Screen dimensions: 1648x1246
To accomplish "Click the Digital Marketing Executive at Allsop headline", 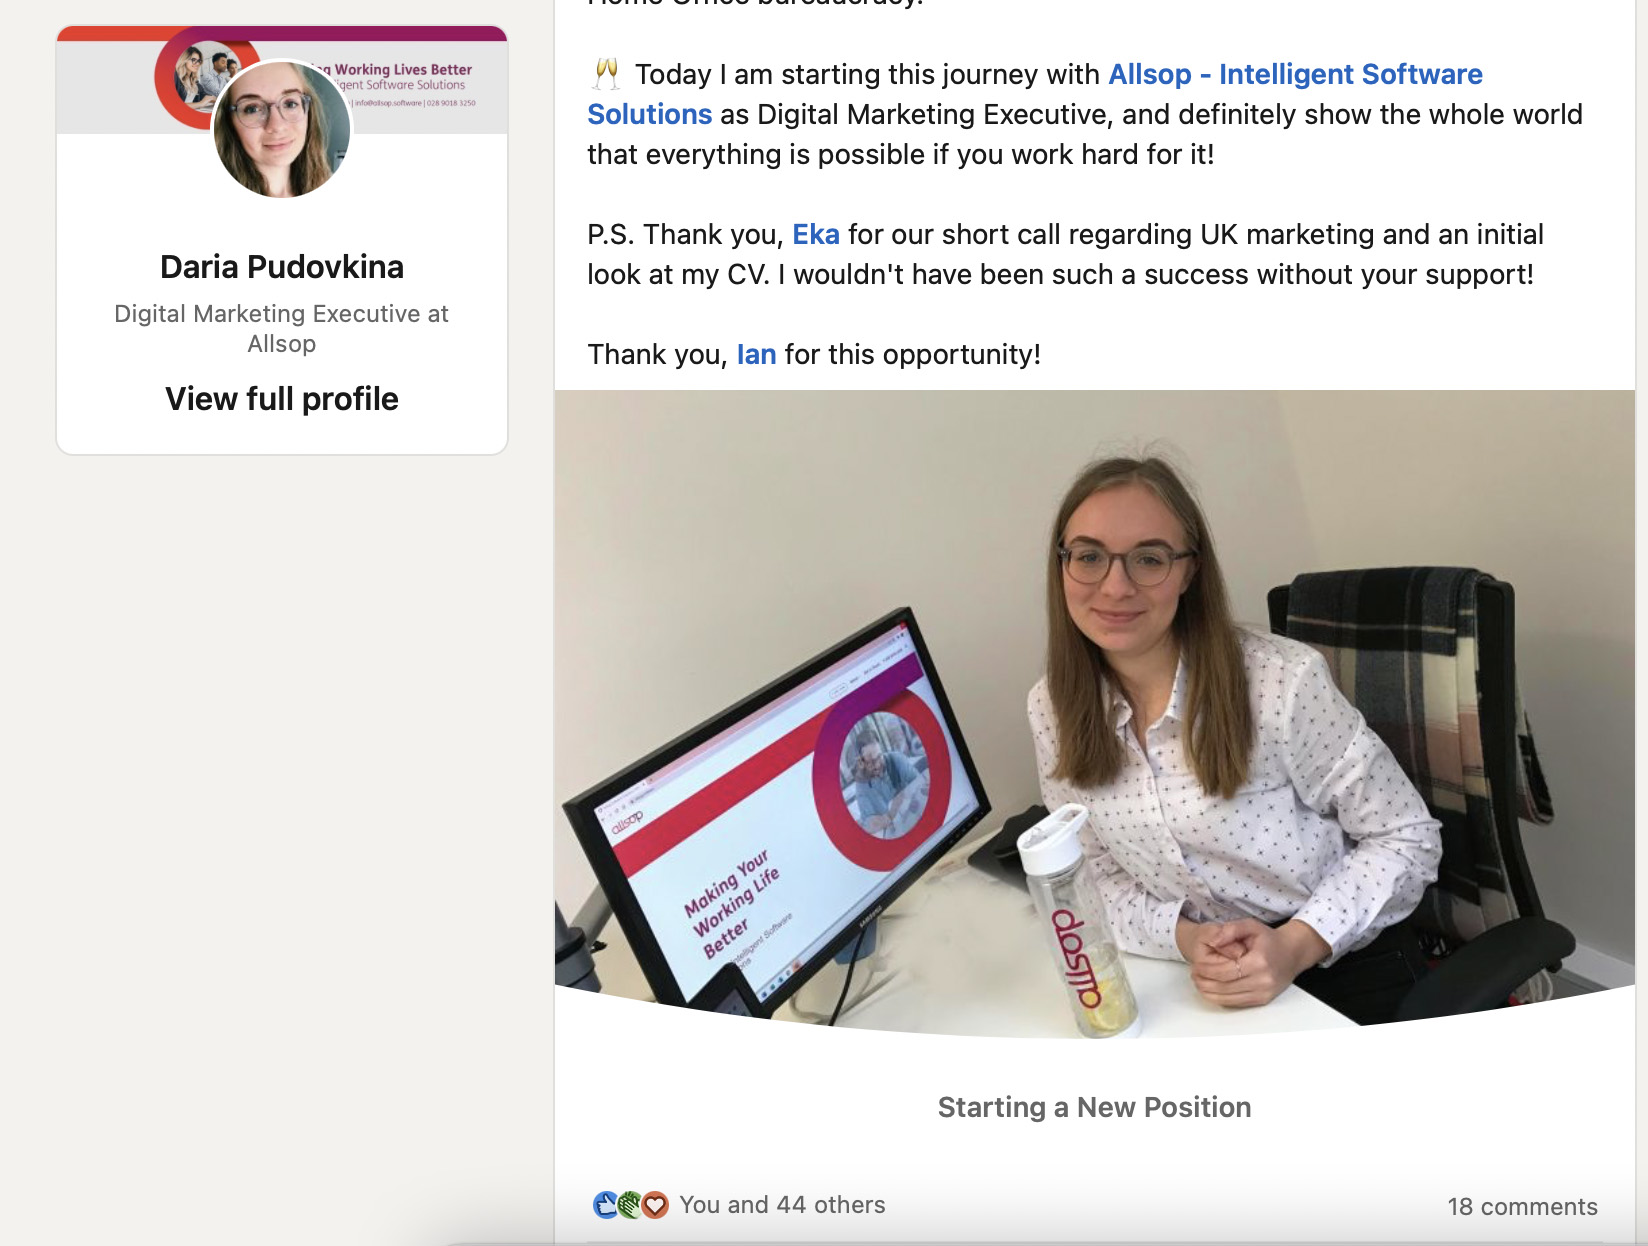I will point(282,328).
